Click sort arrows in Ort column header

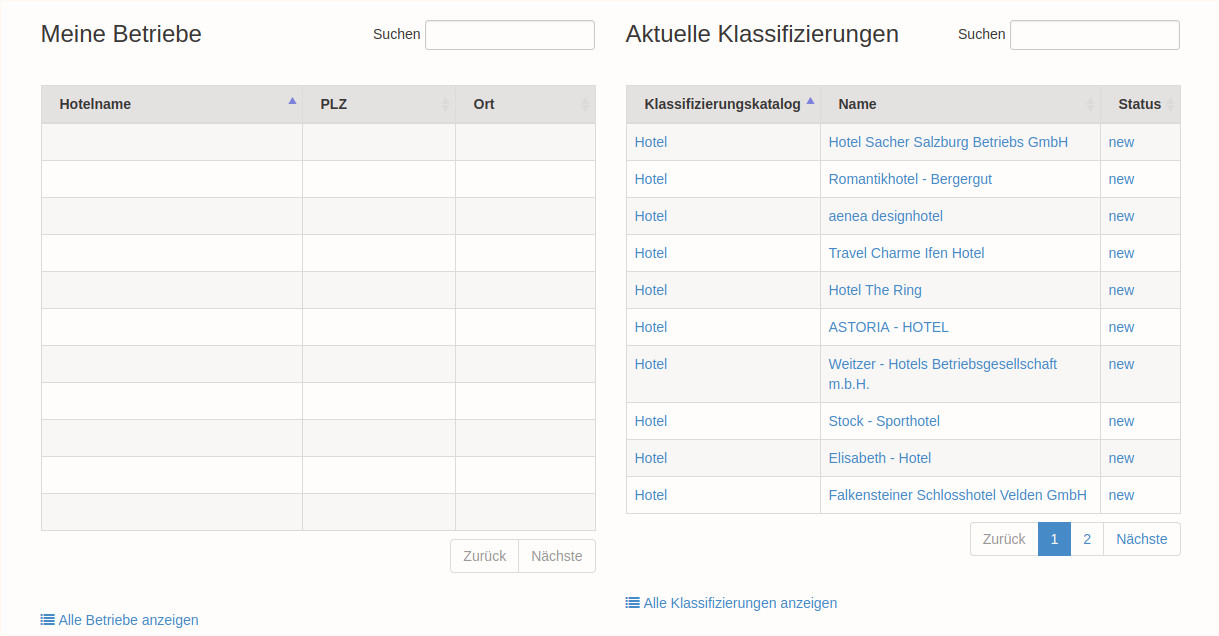click(585, 104)
